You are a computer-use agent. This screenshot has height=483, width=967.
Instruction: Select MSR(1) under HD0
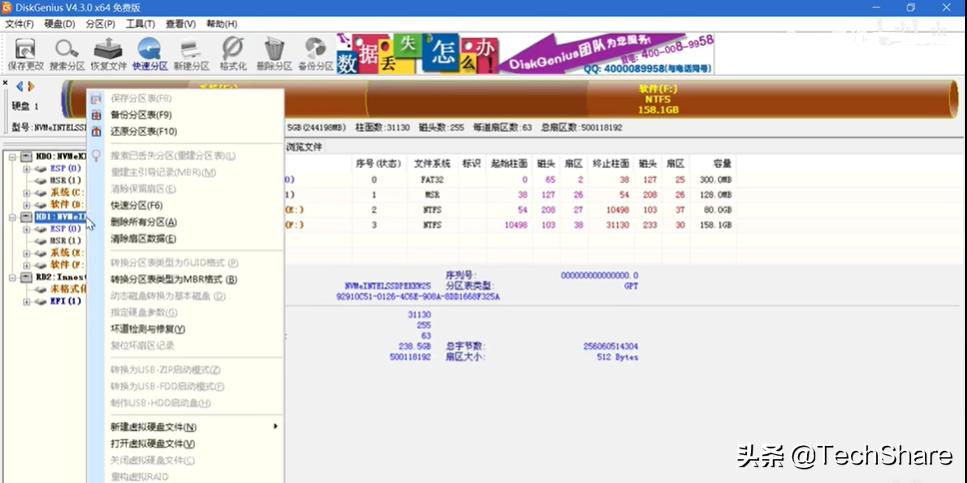[65, 180]
